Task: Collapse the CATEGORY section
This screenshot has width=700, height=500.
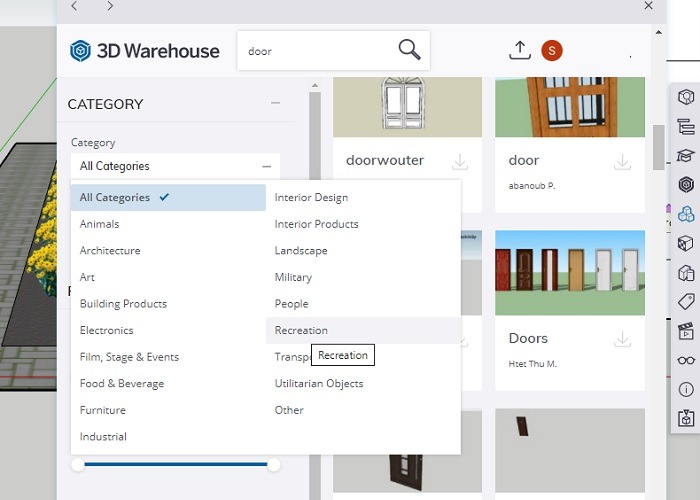Action: 275,103
